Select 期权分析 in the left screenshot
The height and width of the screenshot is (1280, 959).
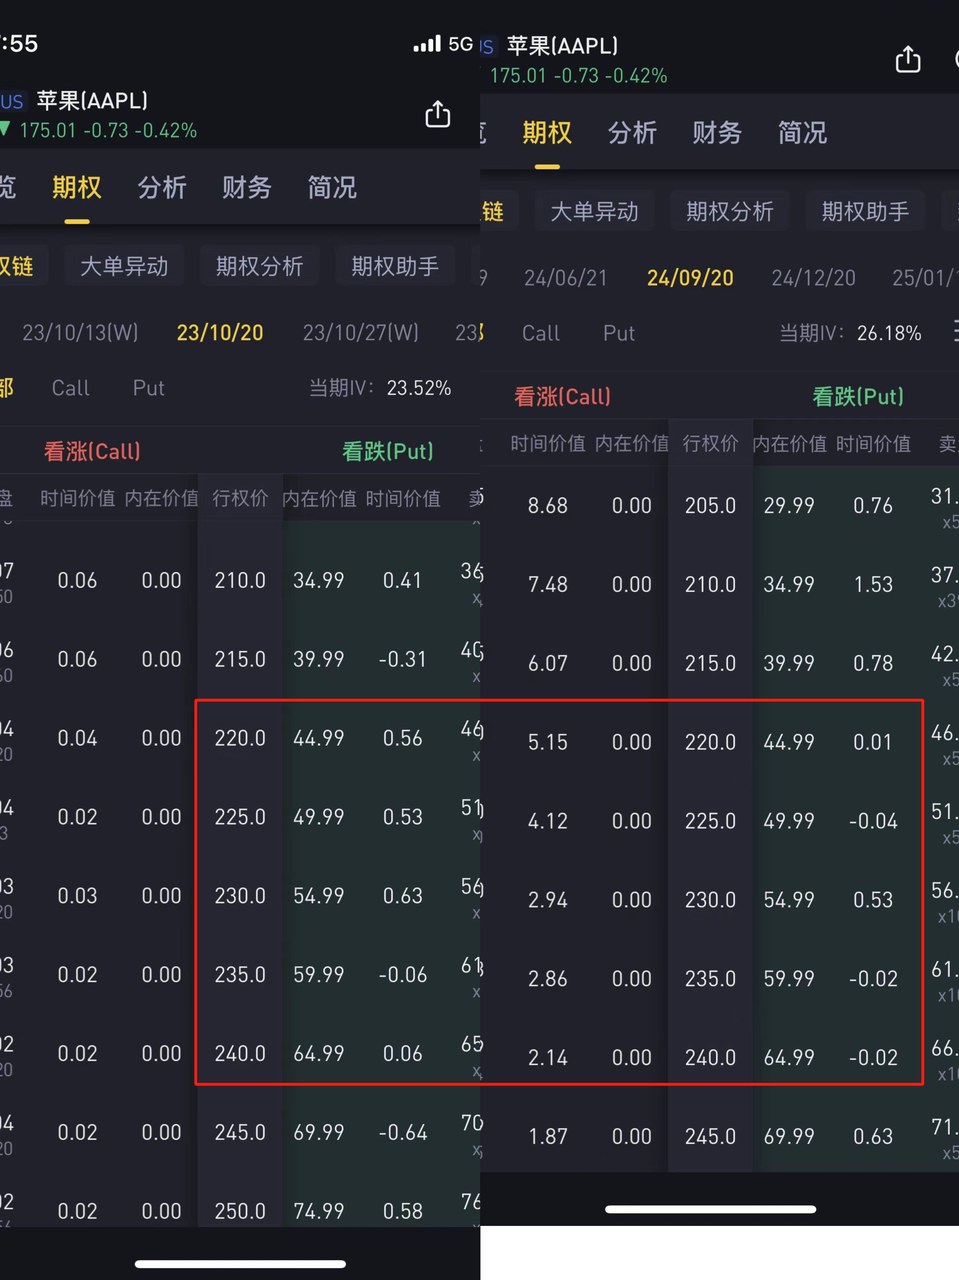point(259,266)
